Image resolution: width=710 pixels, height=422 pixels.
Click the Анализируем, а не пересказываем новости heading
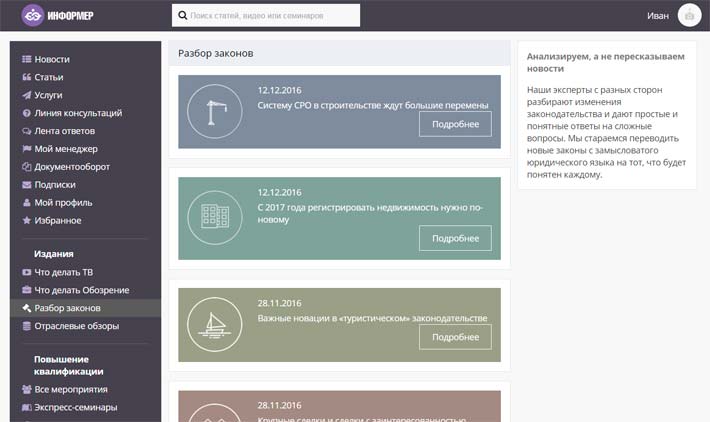pyautogui.click(x=605, y=62)
